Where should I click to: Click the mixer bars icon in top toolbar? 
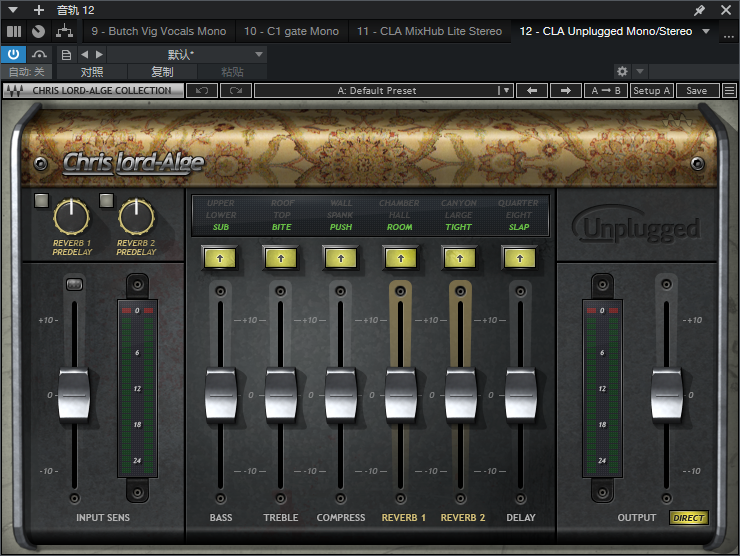click(14, 32)
